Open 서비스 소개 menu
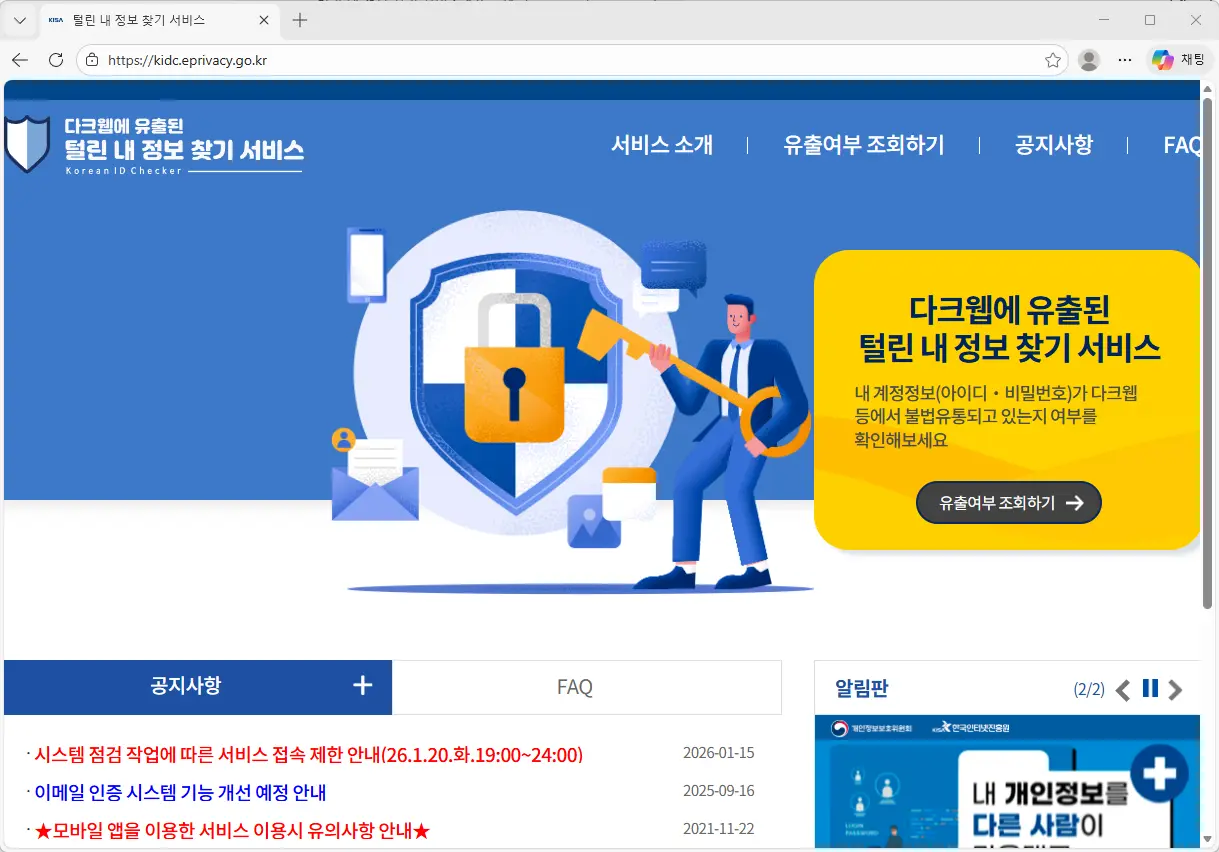Screen dimensions: 1219x852 click(662, 145)
